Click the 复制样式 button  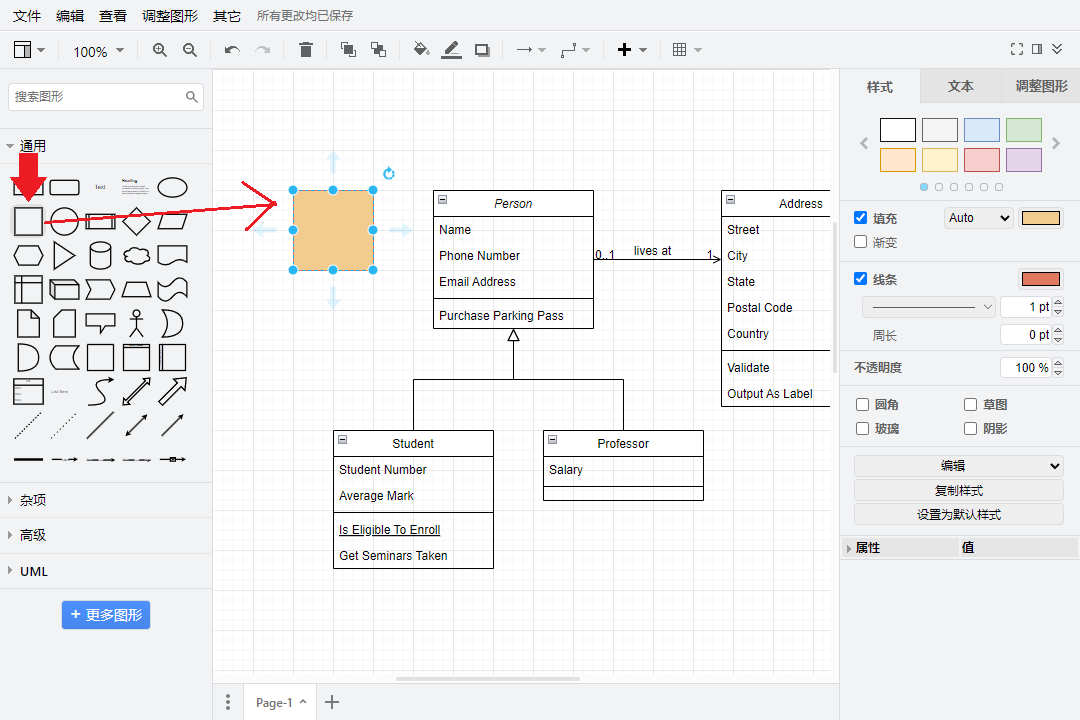tap(958, 491)
